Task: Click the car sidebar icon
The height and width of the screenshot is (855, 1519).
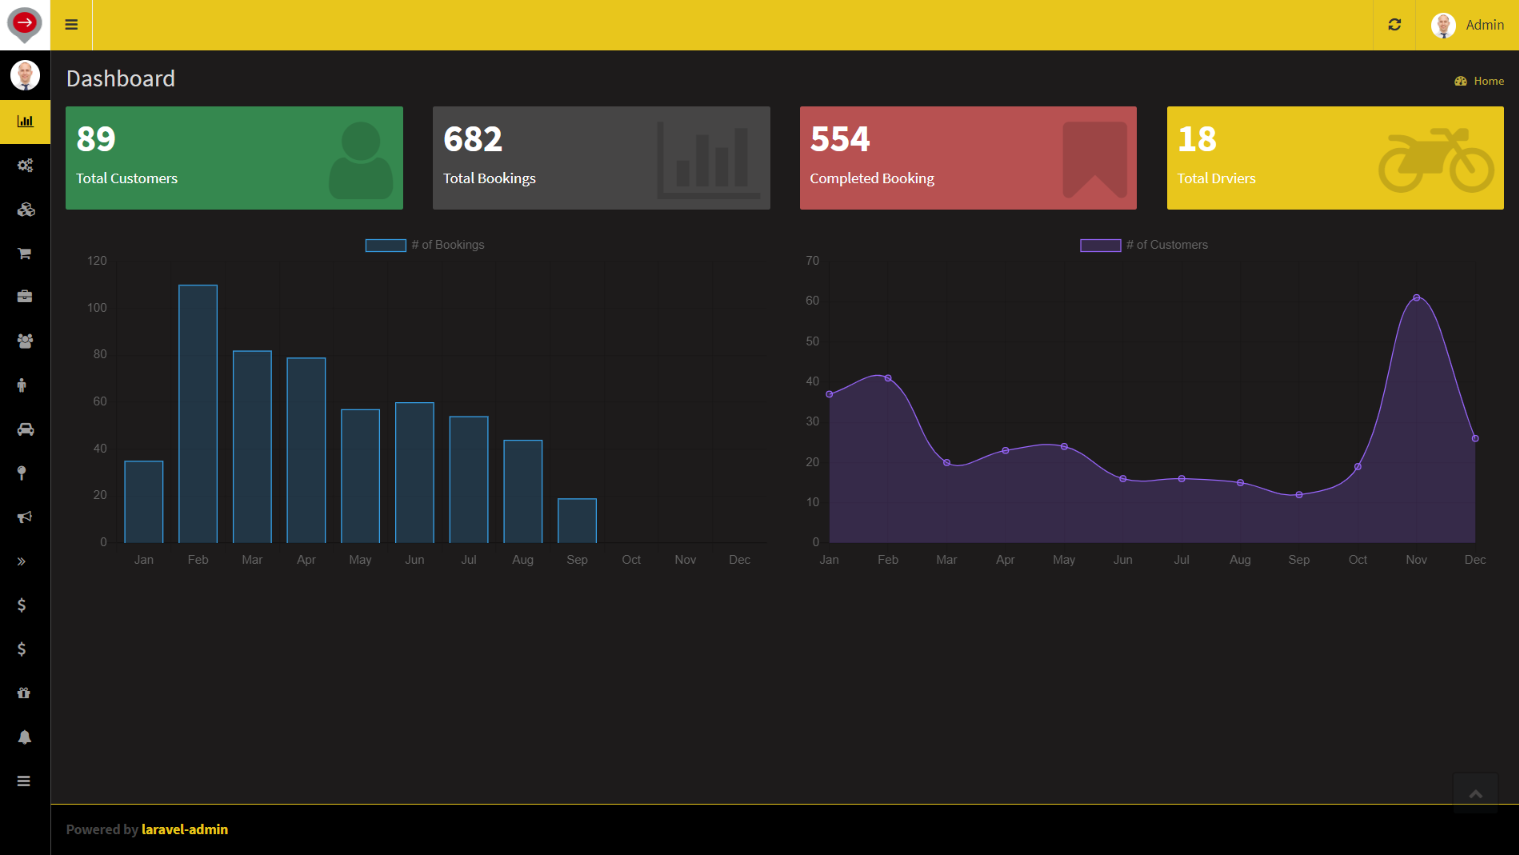Action: (25, 429)
